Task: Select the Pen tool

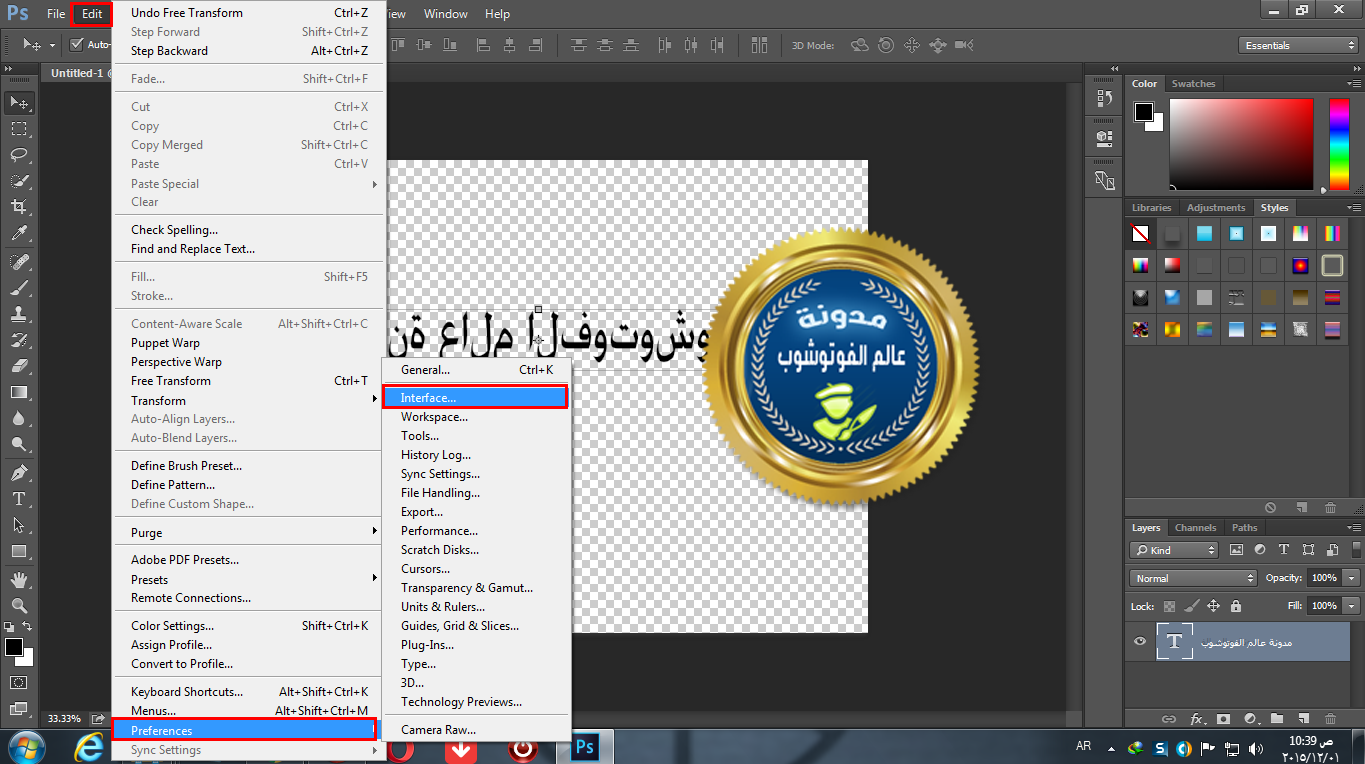Action: [x=19, y=472]
